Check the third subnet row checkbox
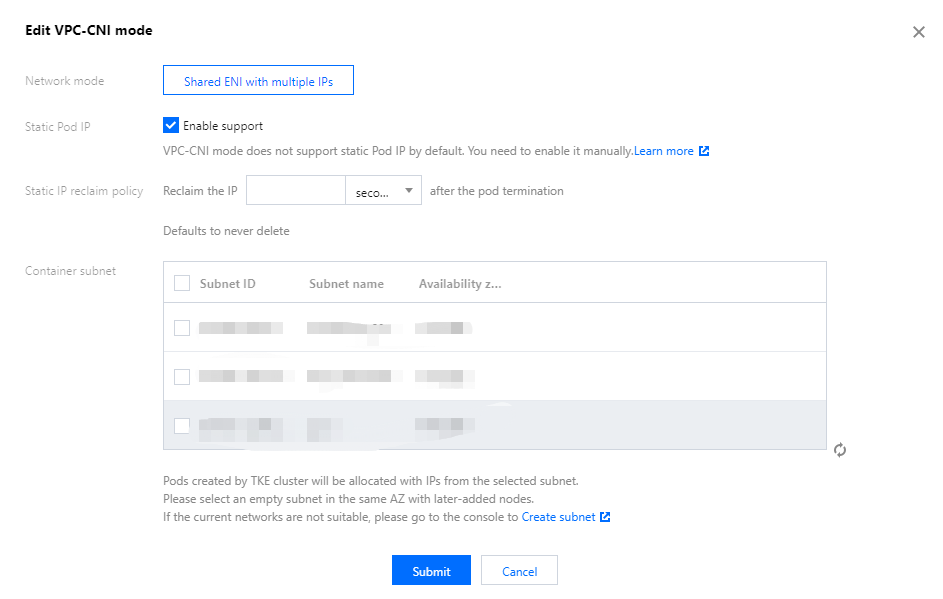This screenshot has width=943, height=599. [182, 425]
